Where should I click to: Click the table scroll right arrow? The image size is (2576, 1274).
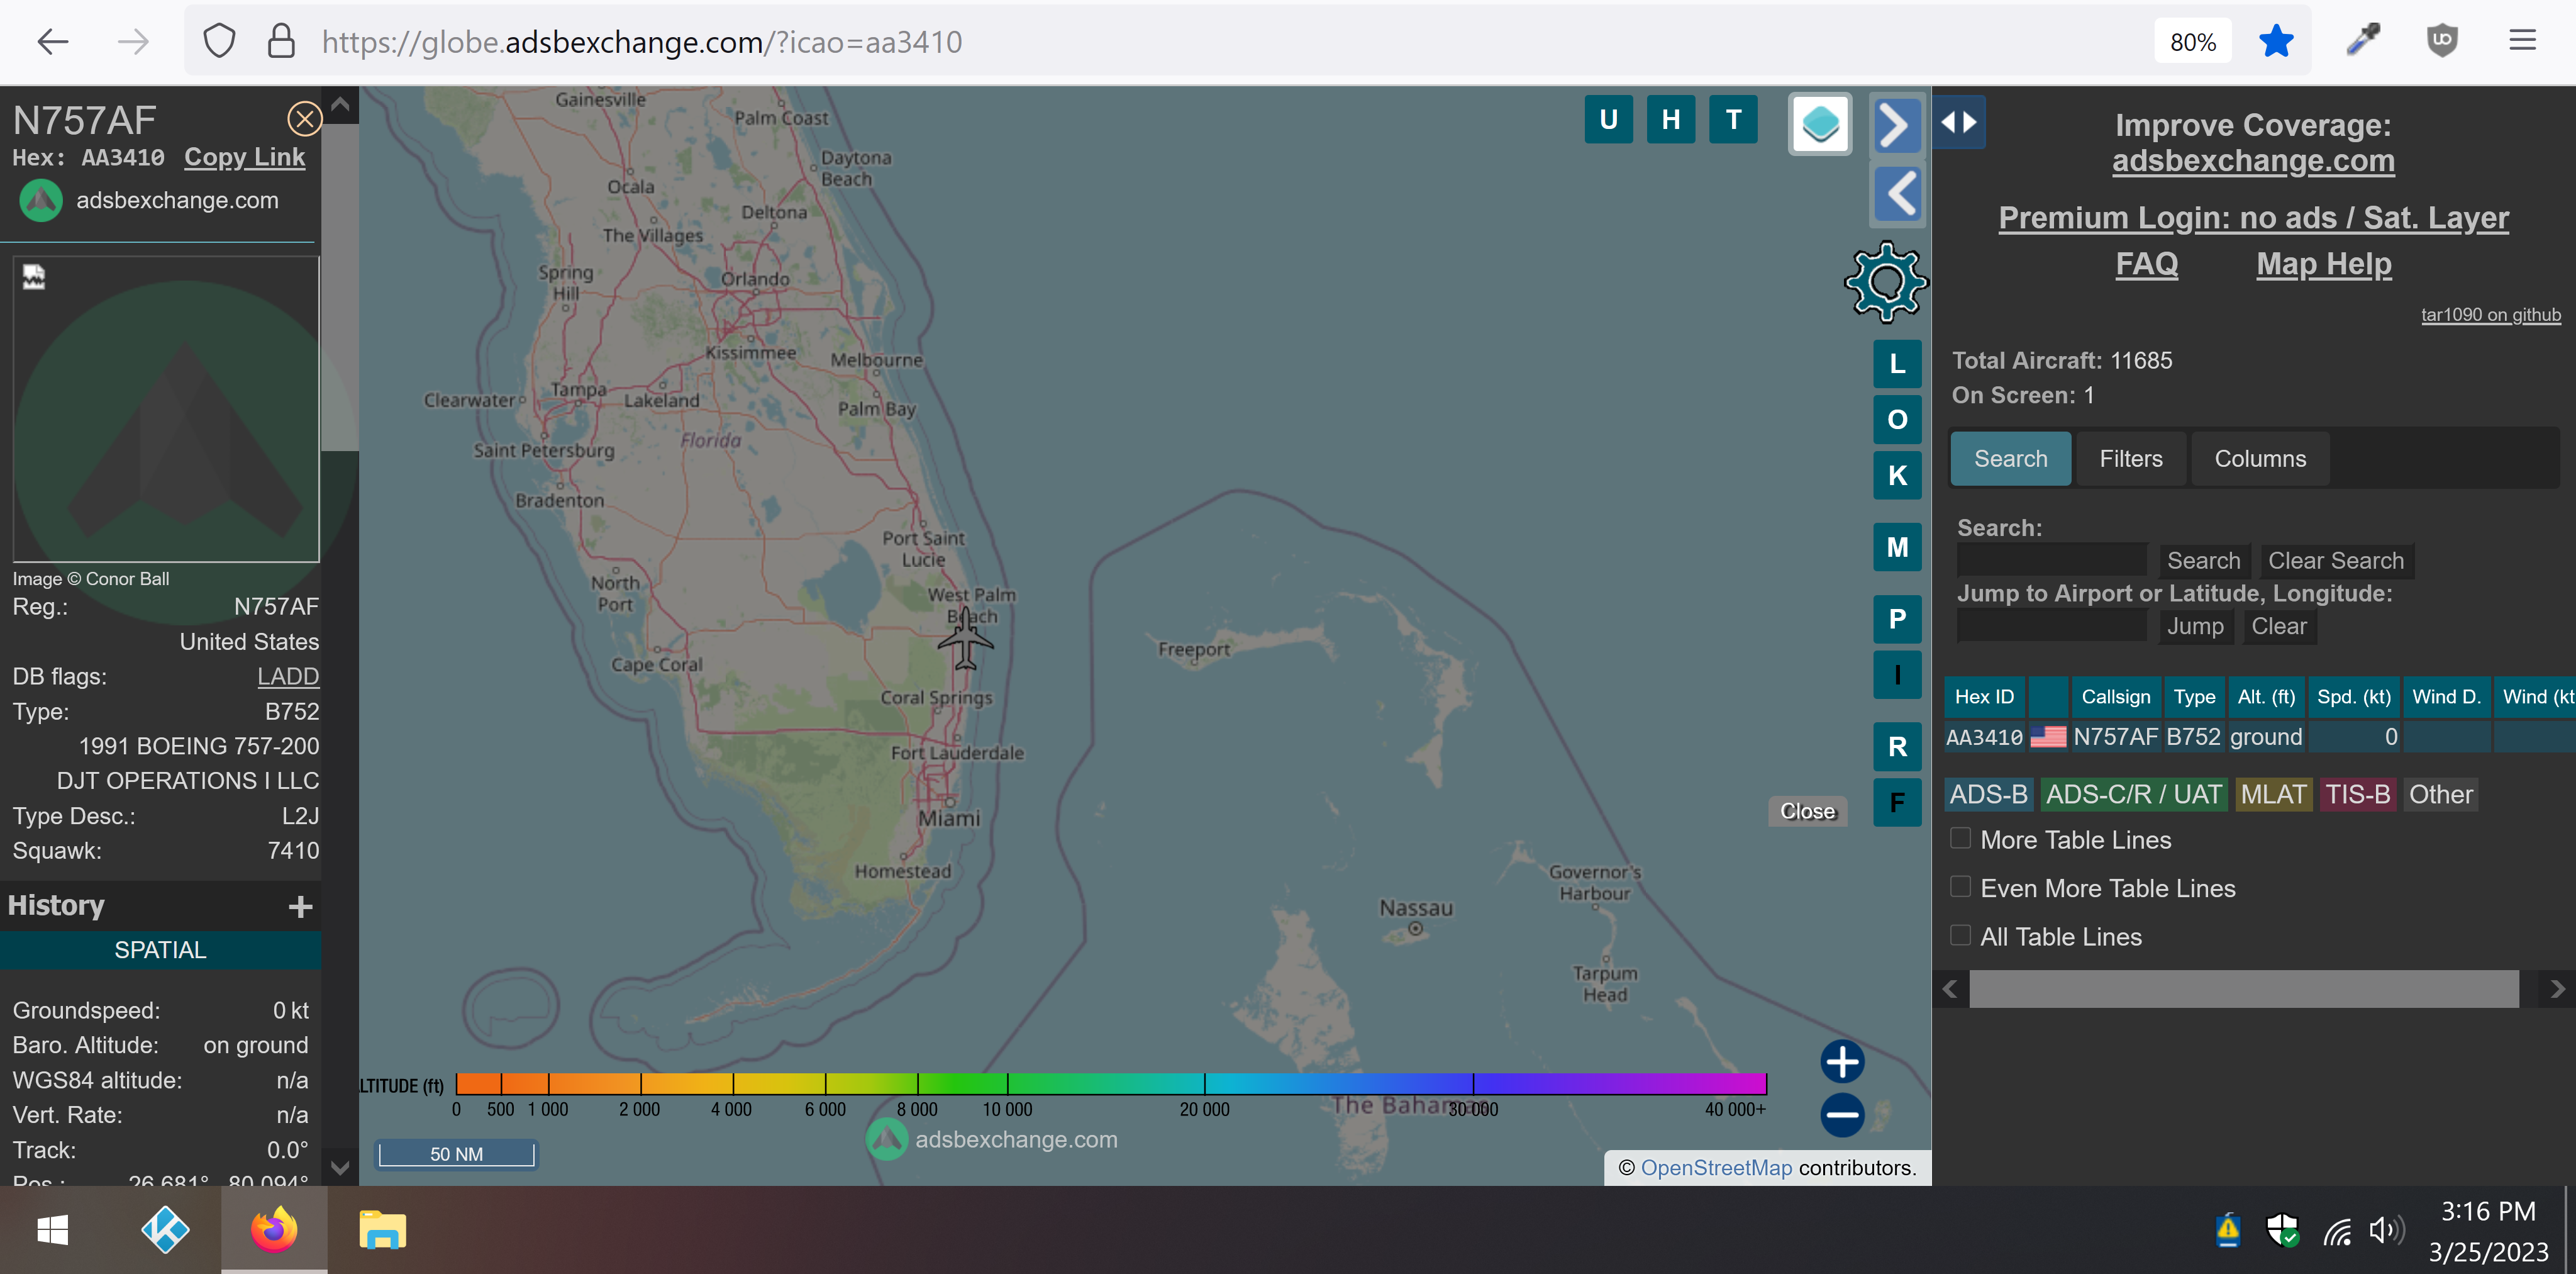coord(2557,989)
